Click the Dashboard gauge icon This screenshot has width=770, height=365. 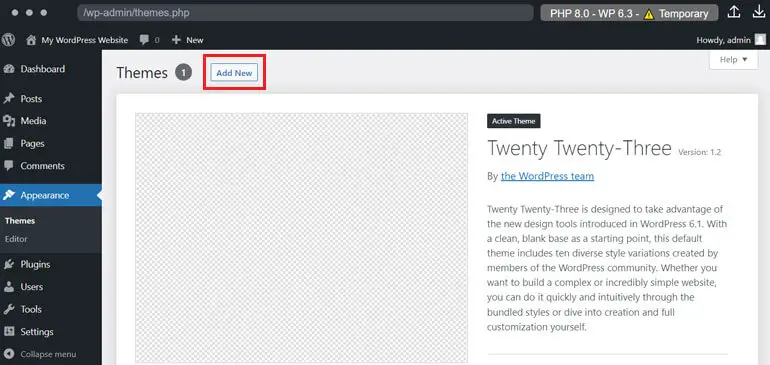(9, 69)
